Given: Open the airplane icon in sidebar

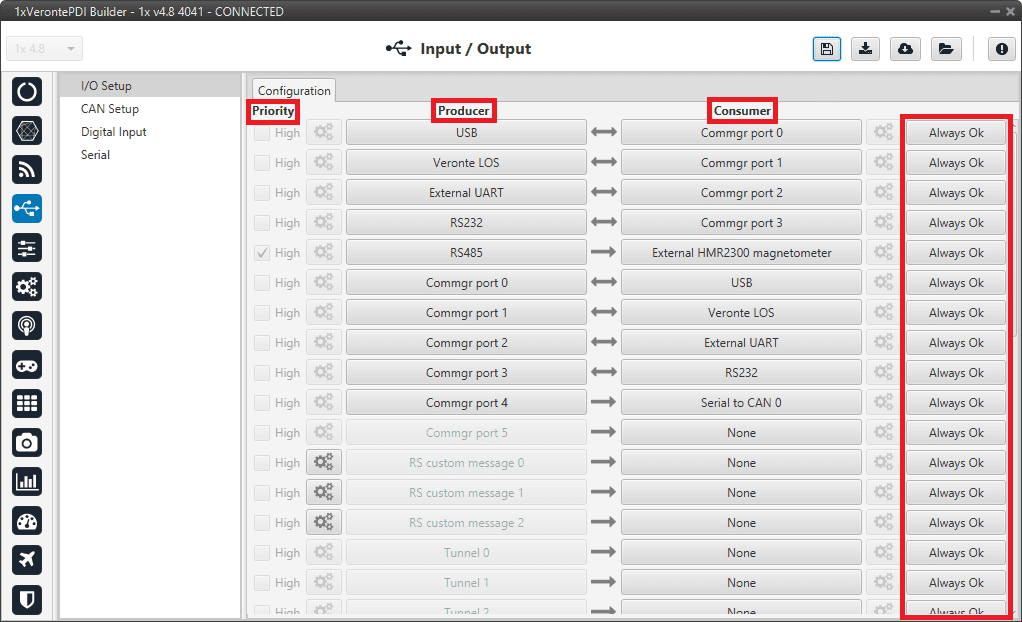Looking at the screenshot, I should pyautogui.click(x=27, y=559).
